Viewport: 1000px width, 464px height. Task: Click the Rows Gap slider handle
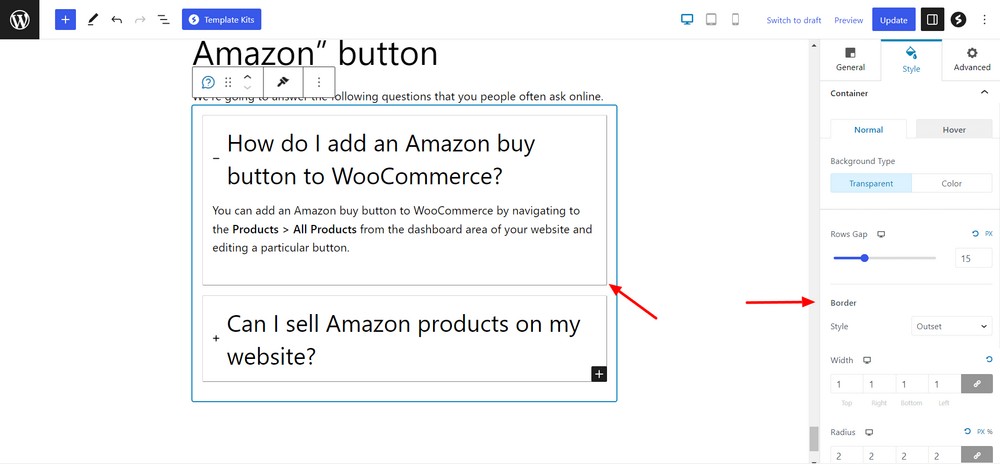pyautogui.click(x=864, y=258)
